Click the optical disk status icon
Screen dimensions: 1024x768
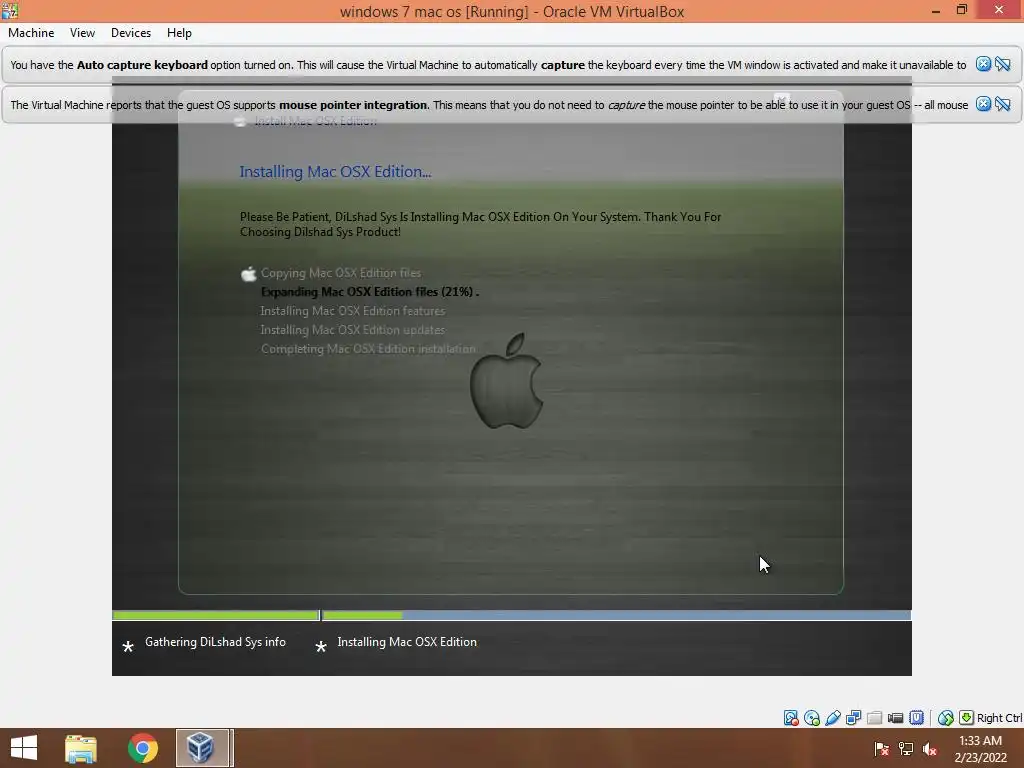click(812, 718)
